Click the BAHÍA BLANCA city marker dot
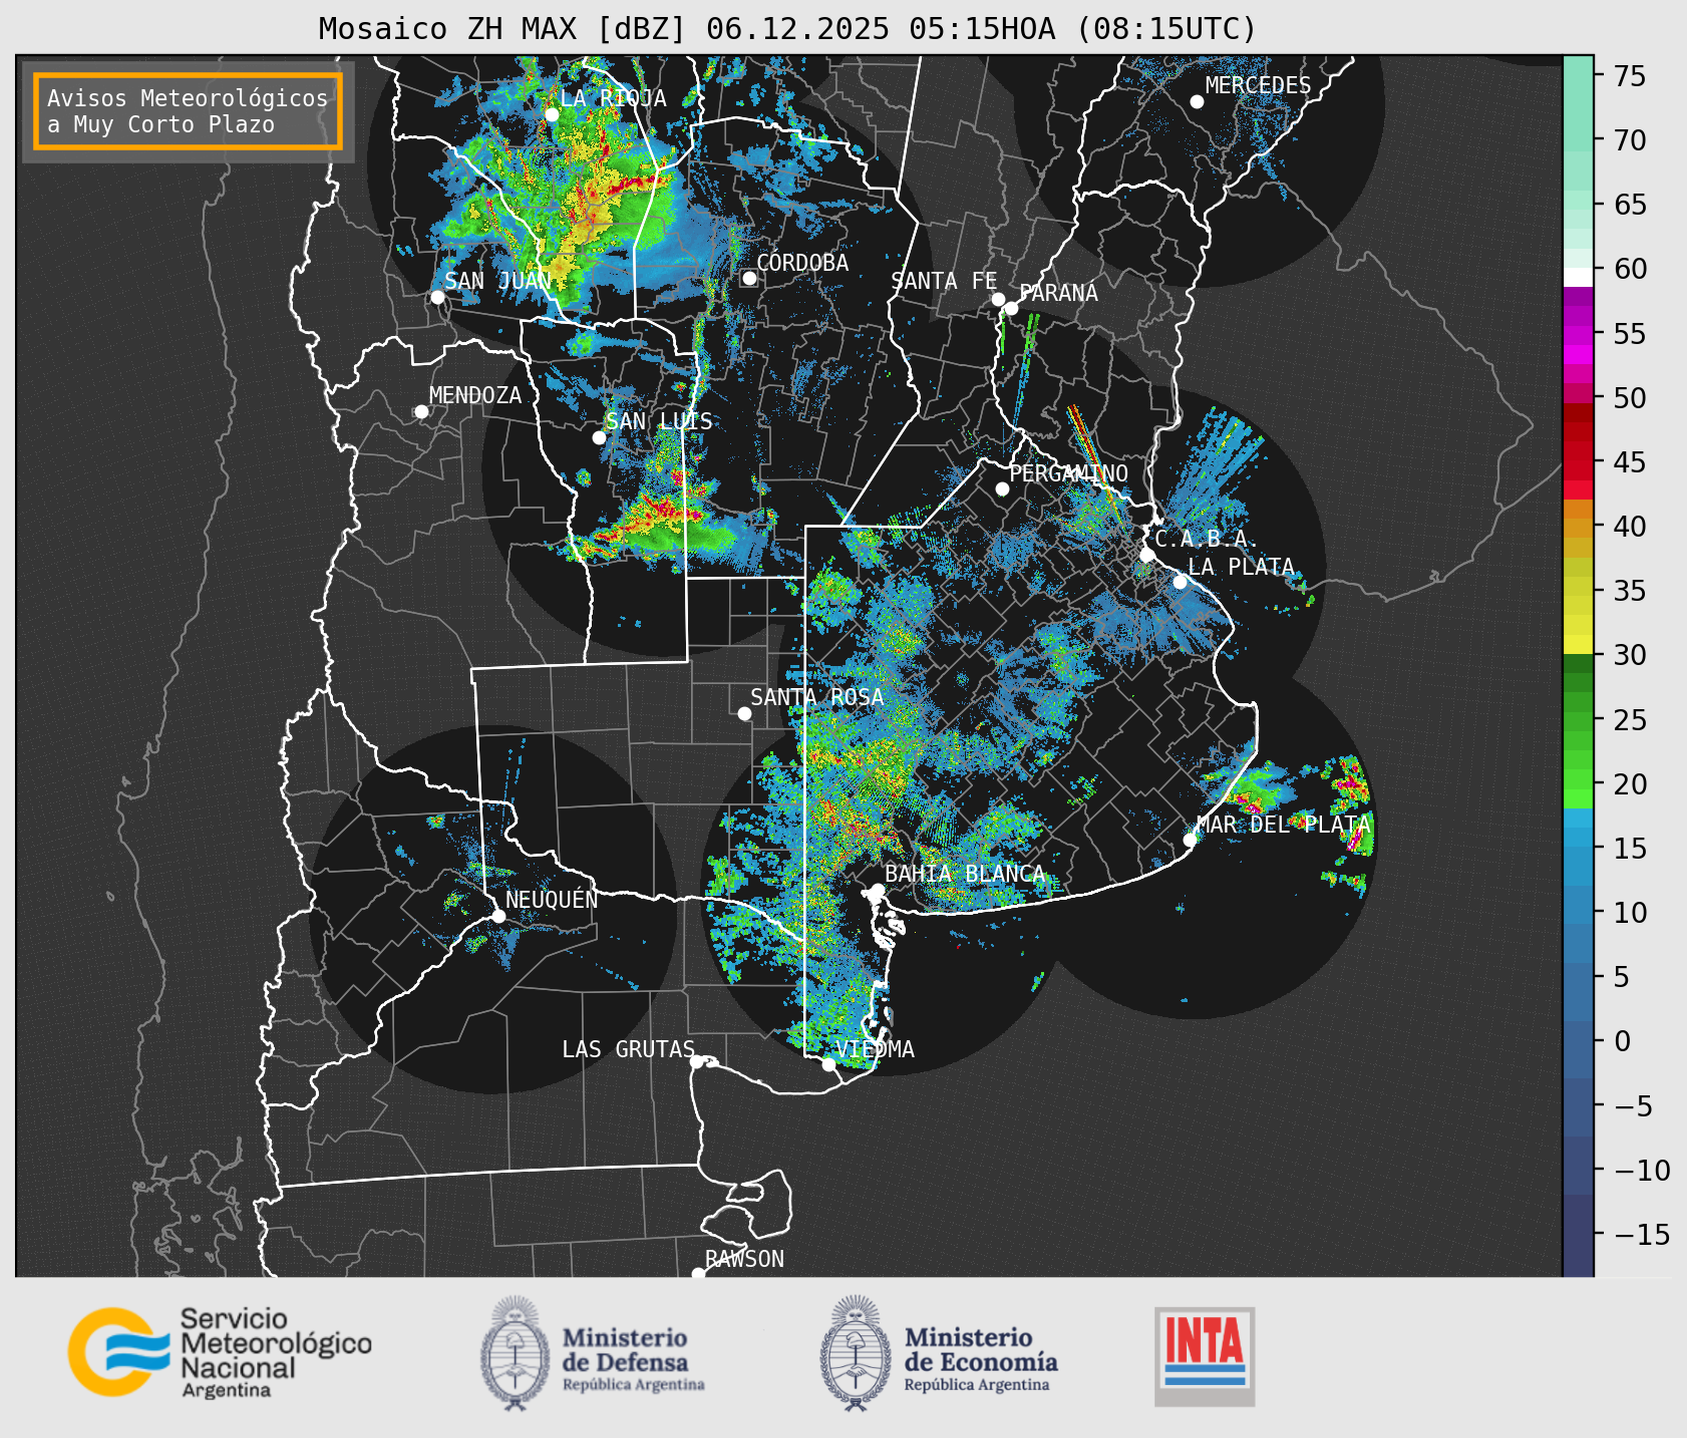The image size is (1687, 1438). tap(877, 890)
